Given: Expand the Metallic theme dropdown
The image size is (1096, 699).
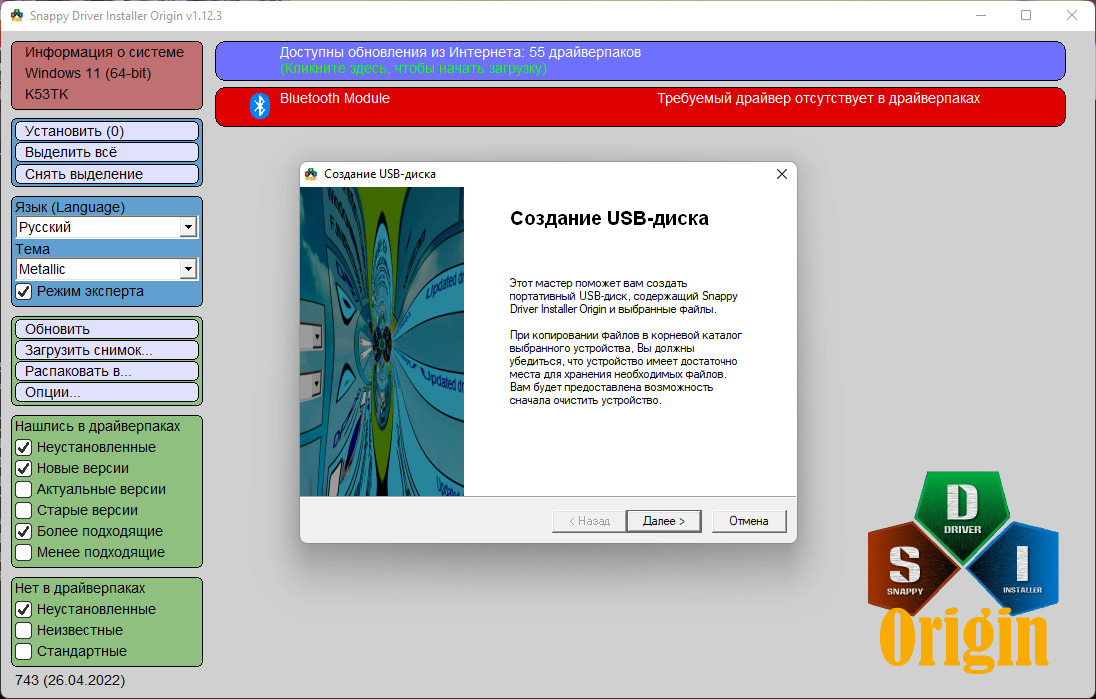Looking at the screenshot, I should (x=107, y=269).
